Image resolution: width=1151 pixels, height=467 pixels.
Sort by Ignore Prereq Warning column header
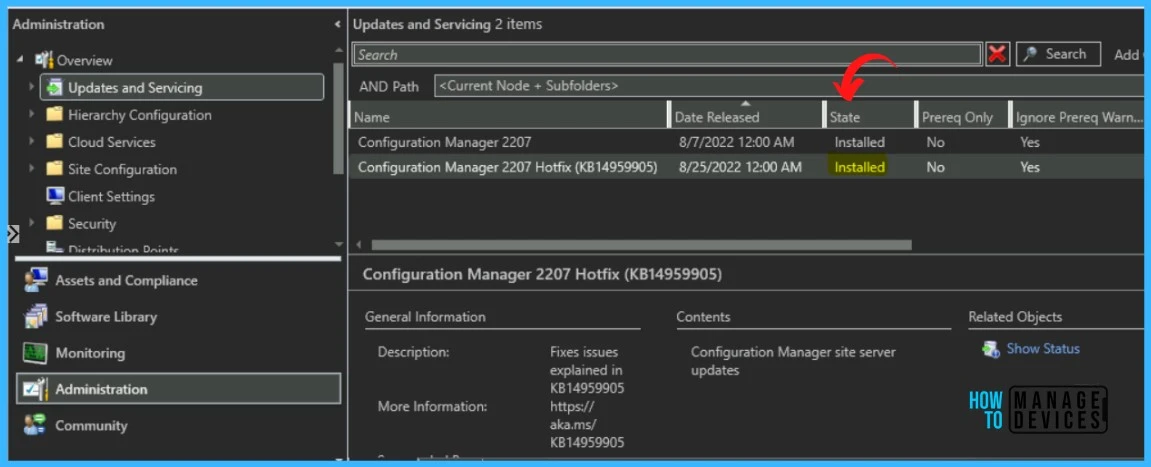[x=1079, y=117]
